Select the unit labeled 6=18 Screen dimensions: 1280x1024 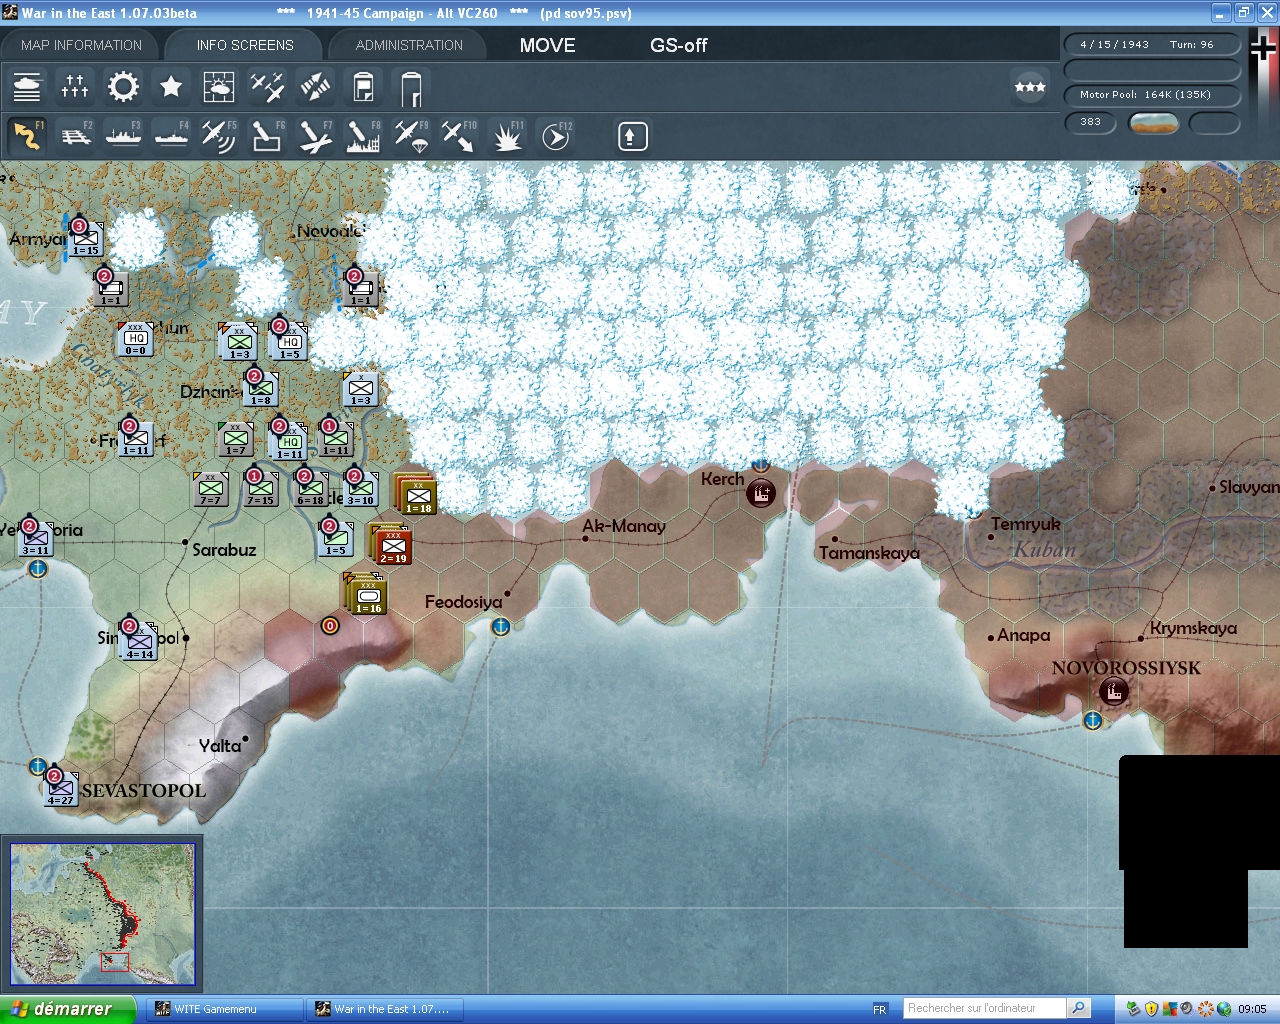coord(310,489)
